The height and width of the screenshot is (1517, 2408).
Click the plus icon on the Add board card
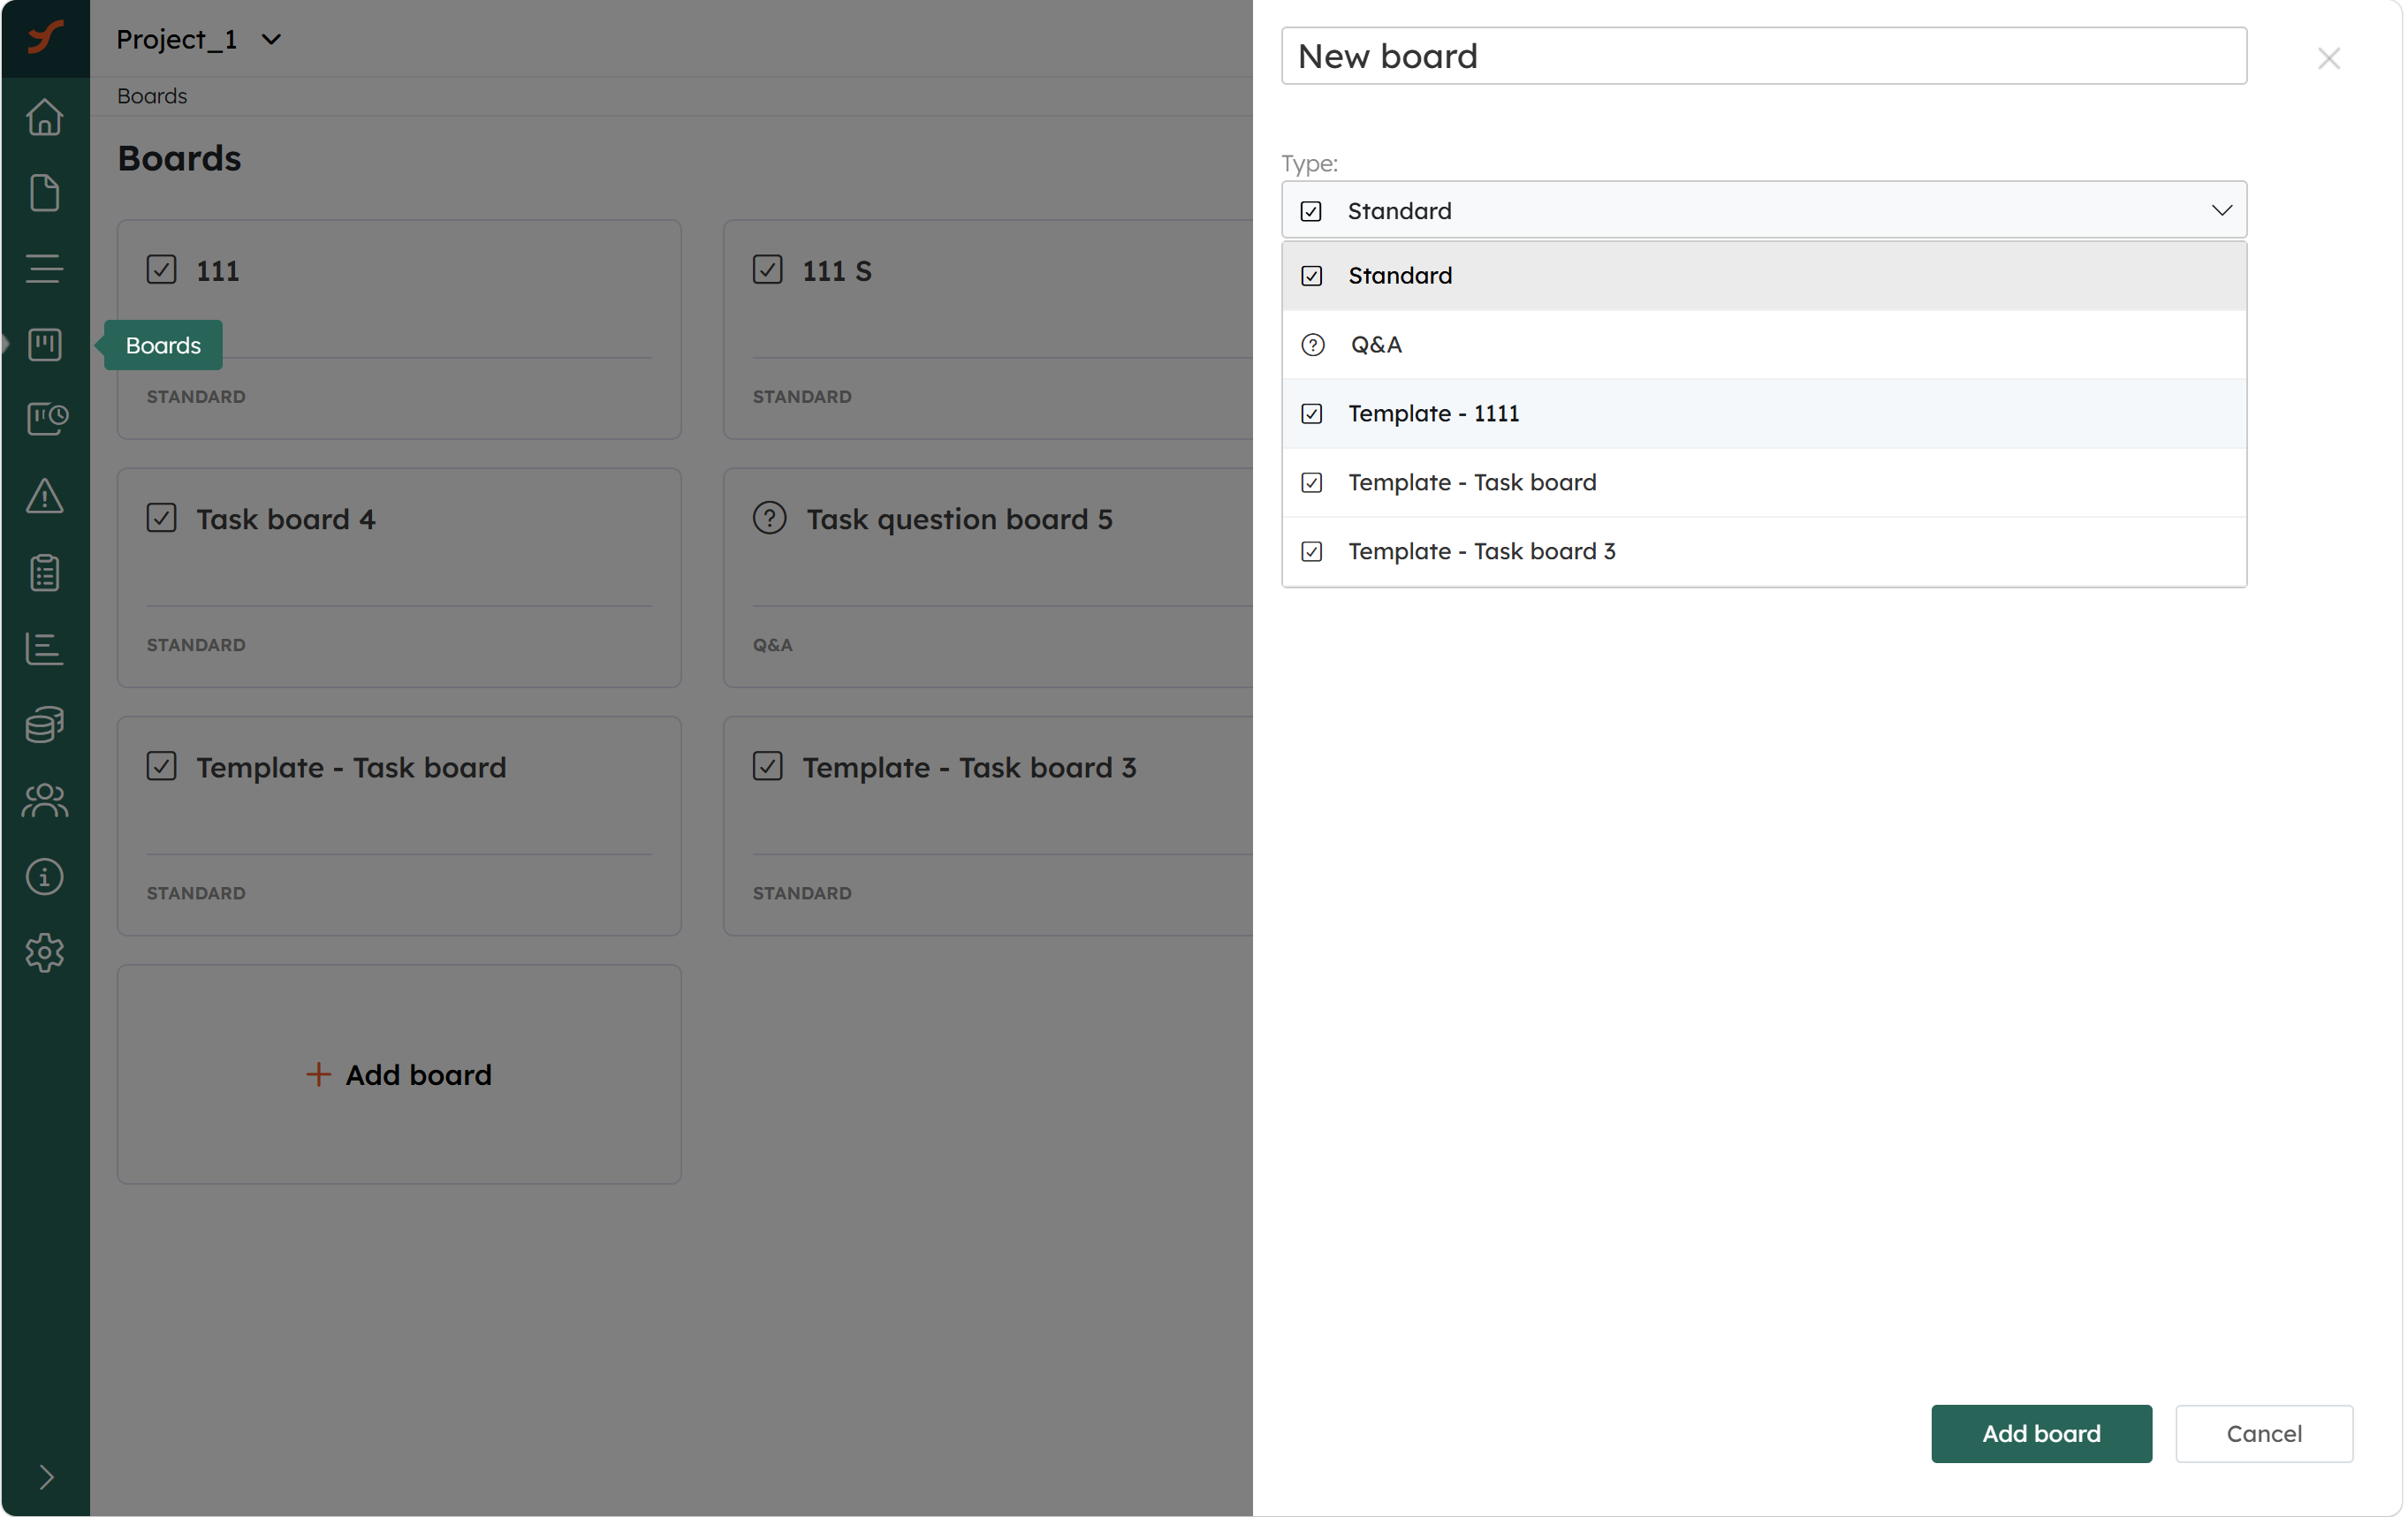point(318,1074)
